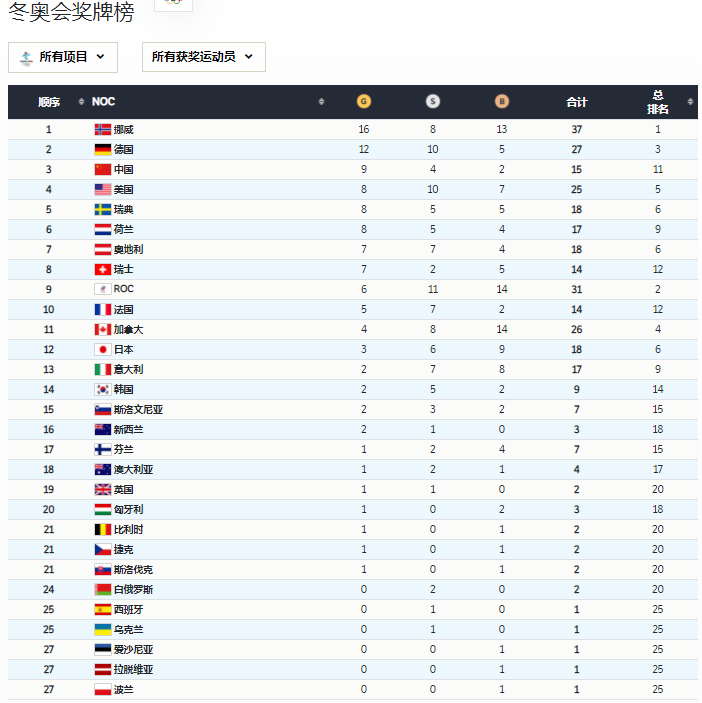702x703 pixels.
Task: Sort by NOC column sort arrows
Action: coord(321,102)
